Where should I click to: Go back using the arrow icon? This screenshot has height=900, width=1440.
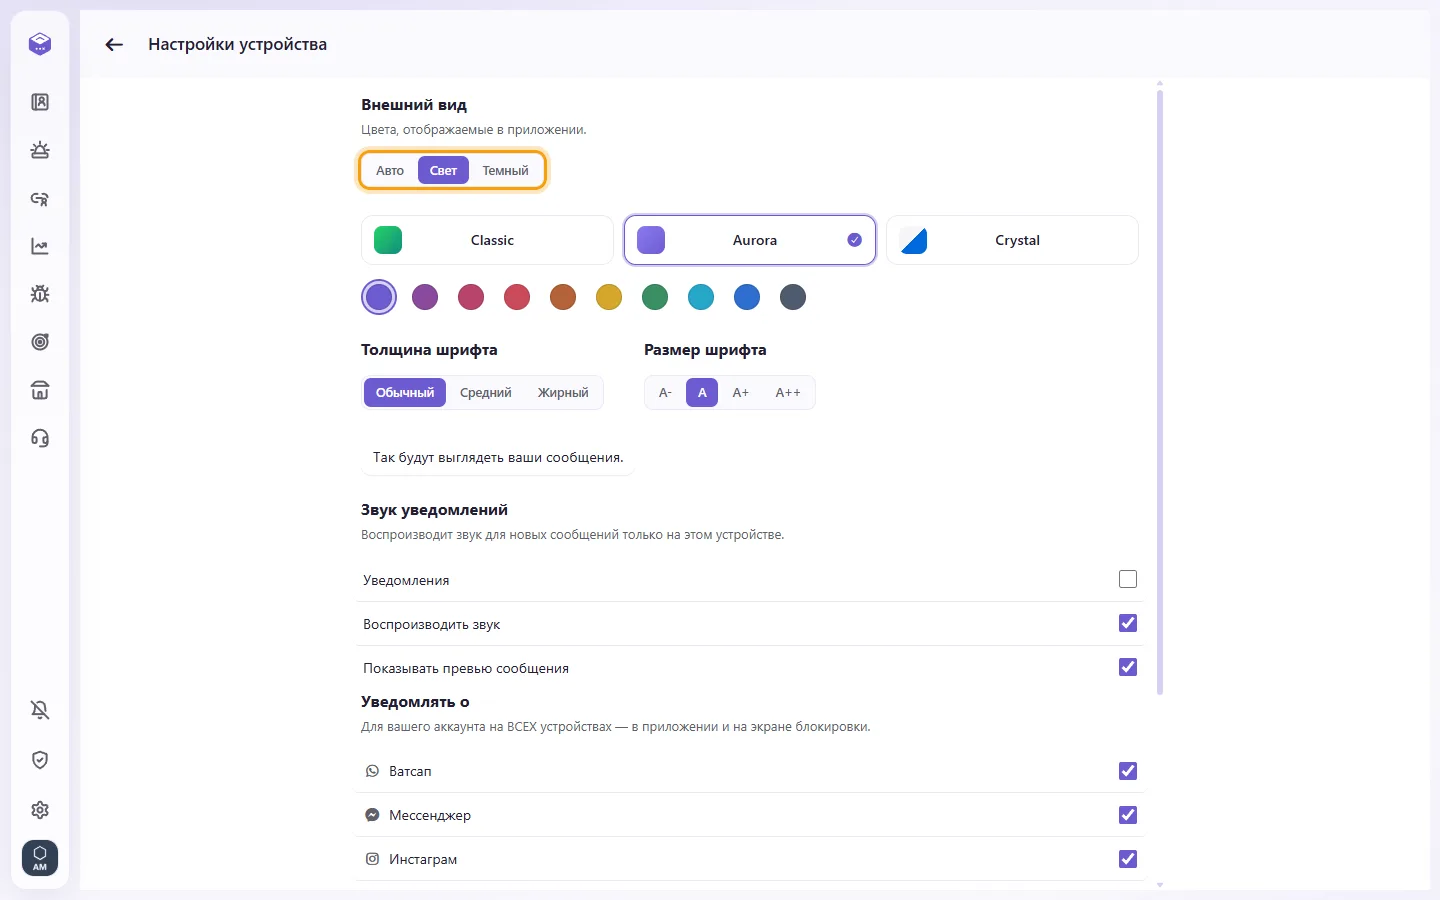(x=114, y=44)
